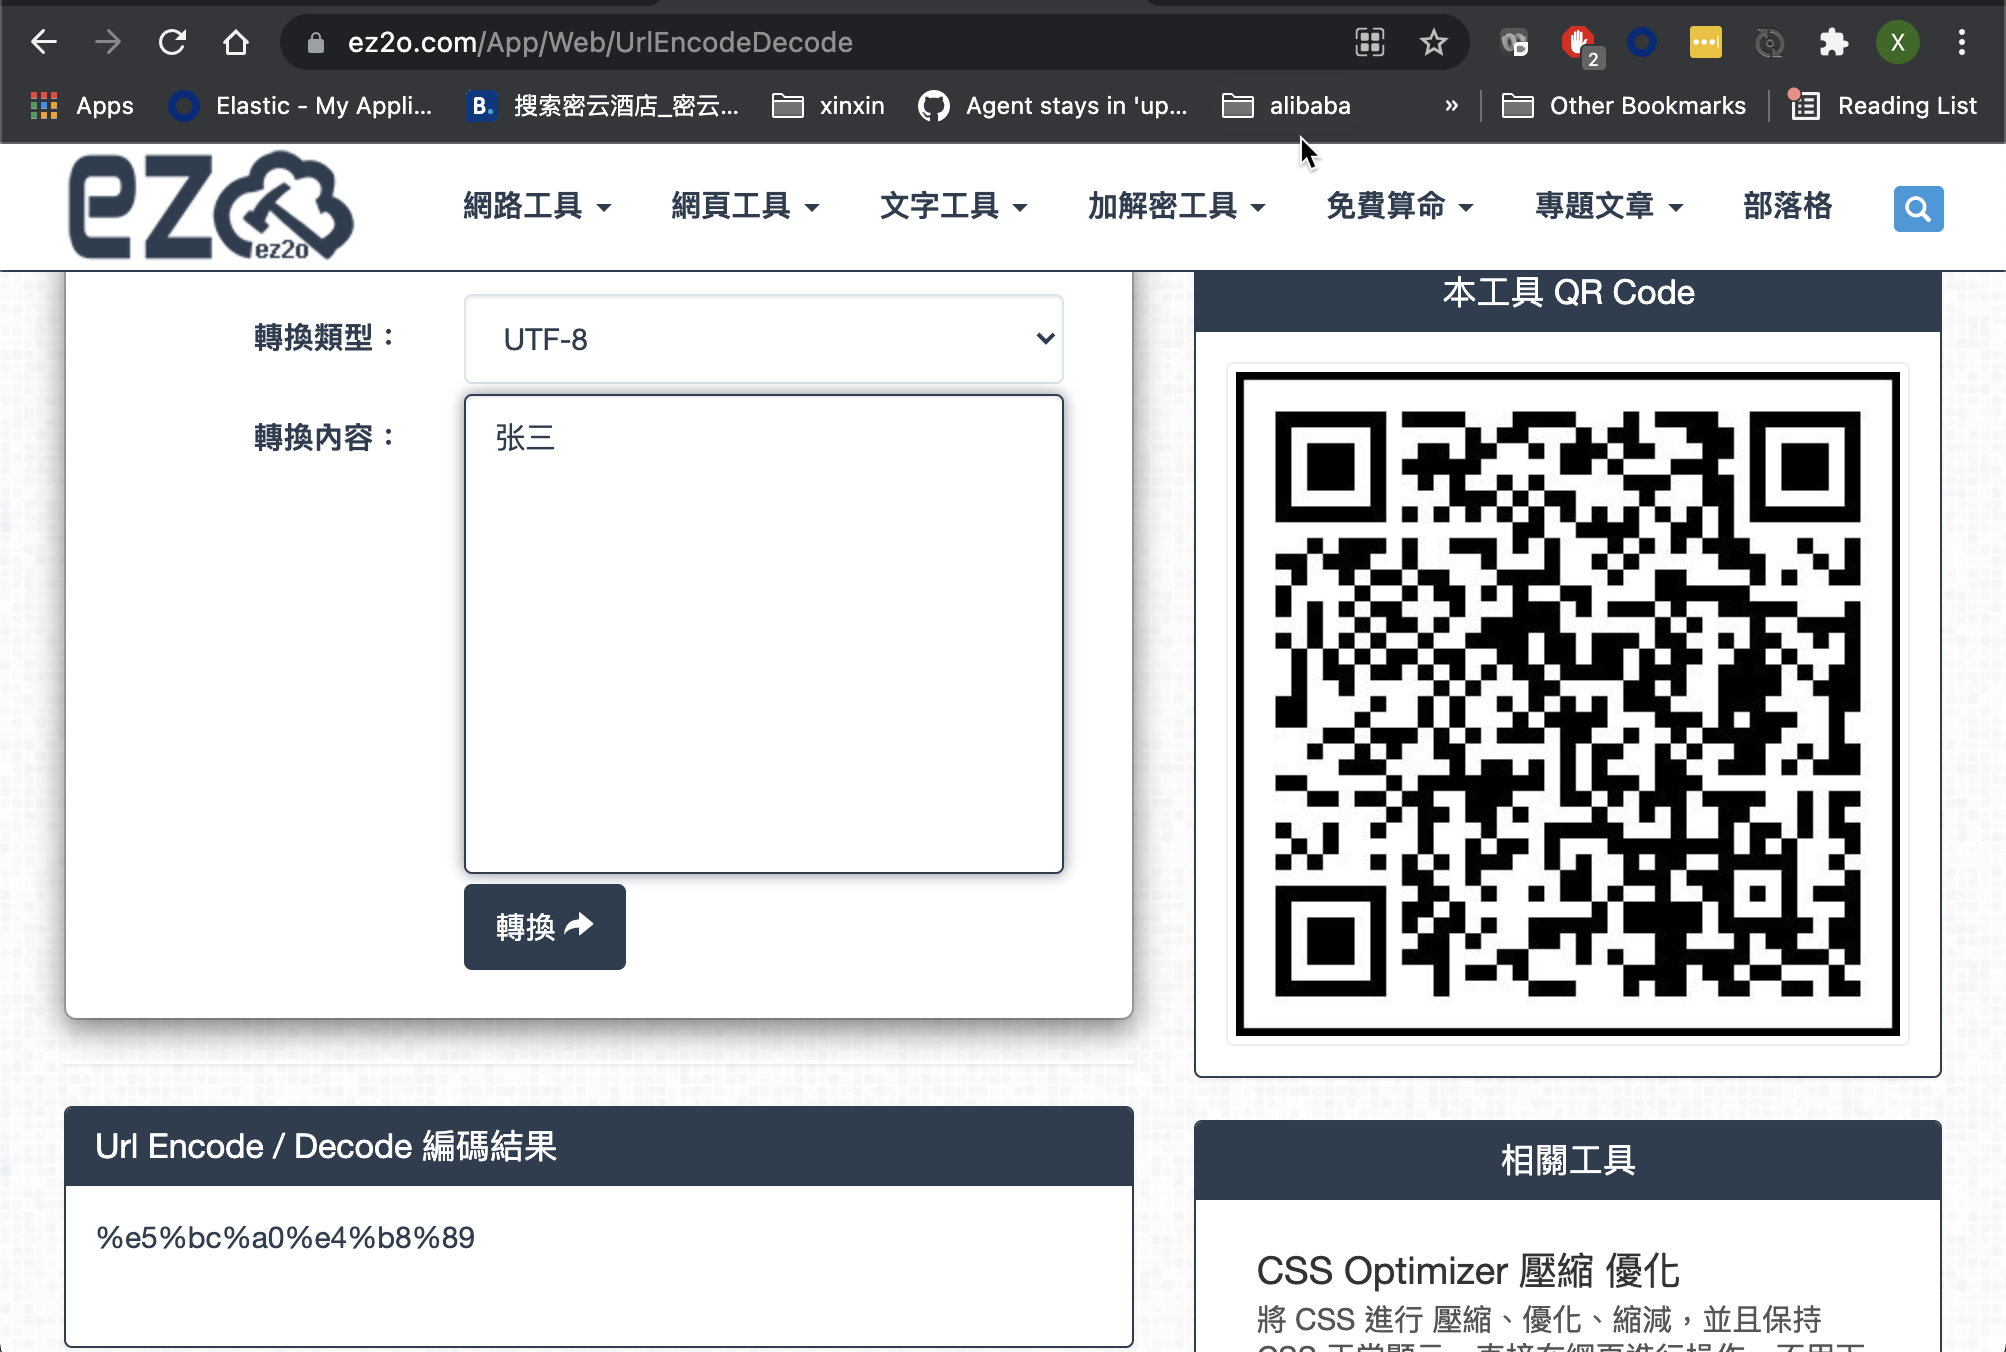
Task: Click the red hand blocker extension icon
Action: click(x=1578, y=42)
